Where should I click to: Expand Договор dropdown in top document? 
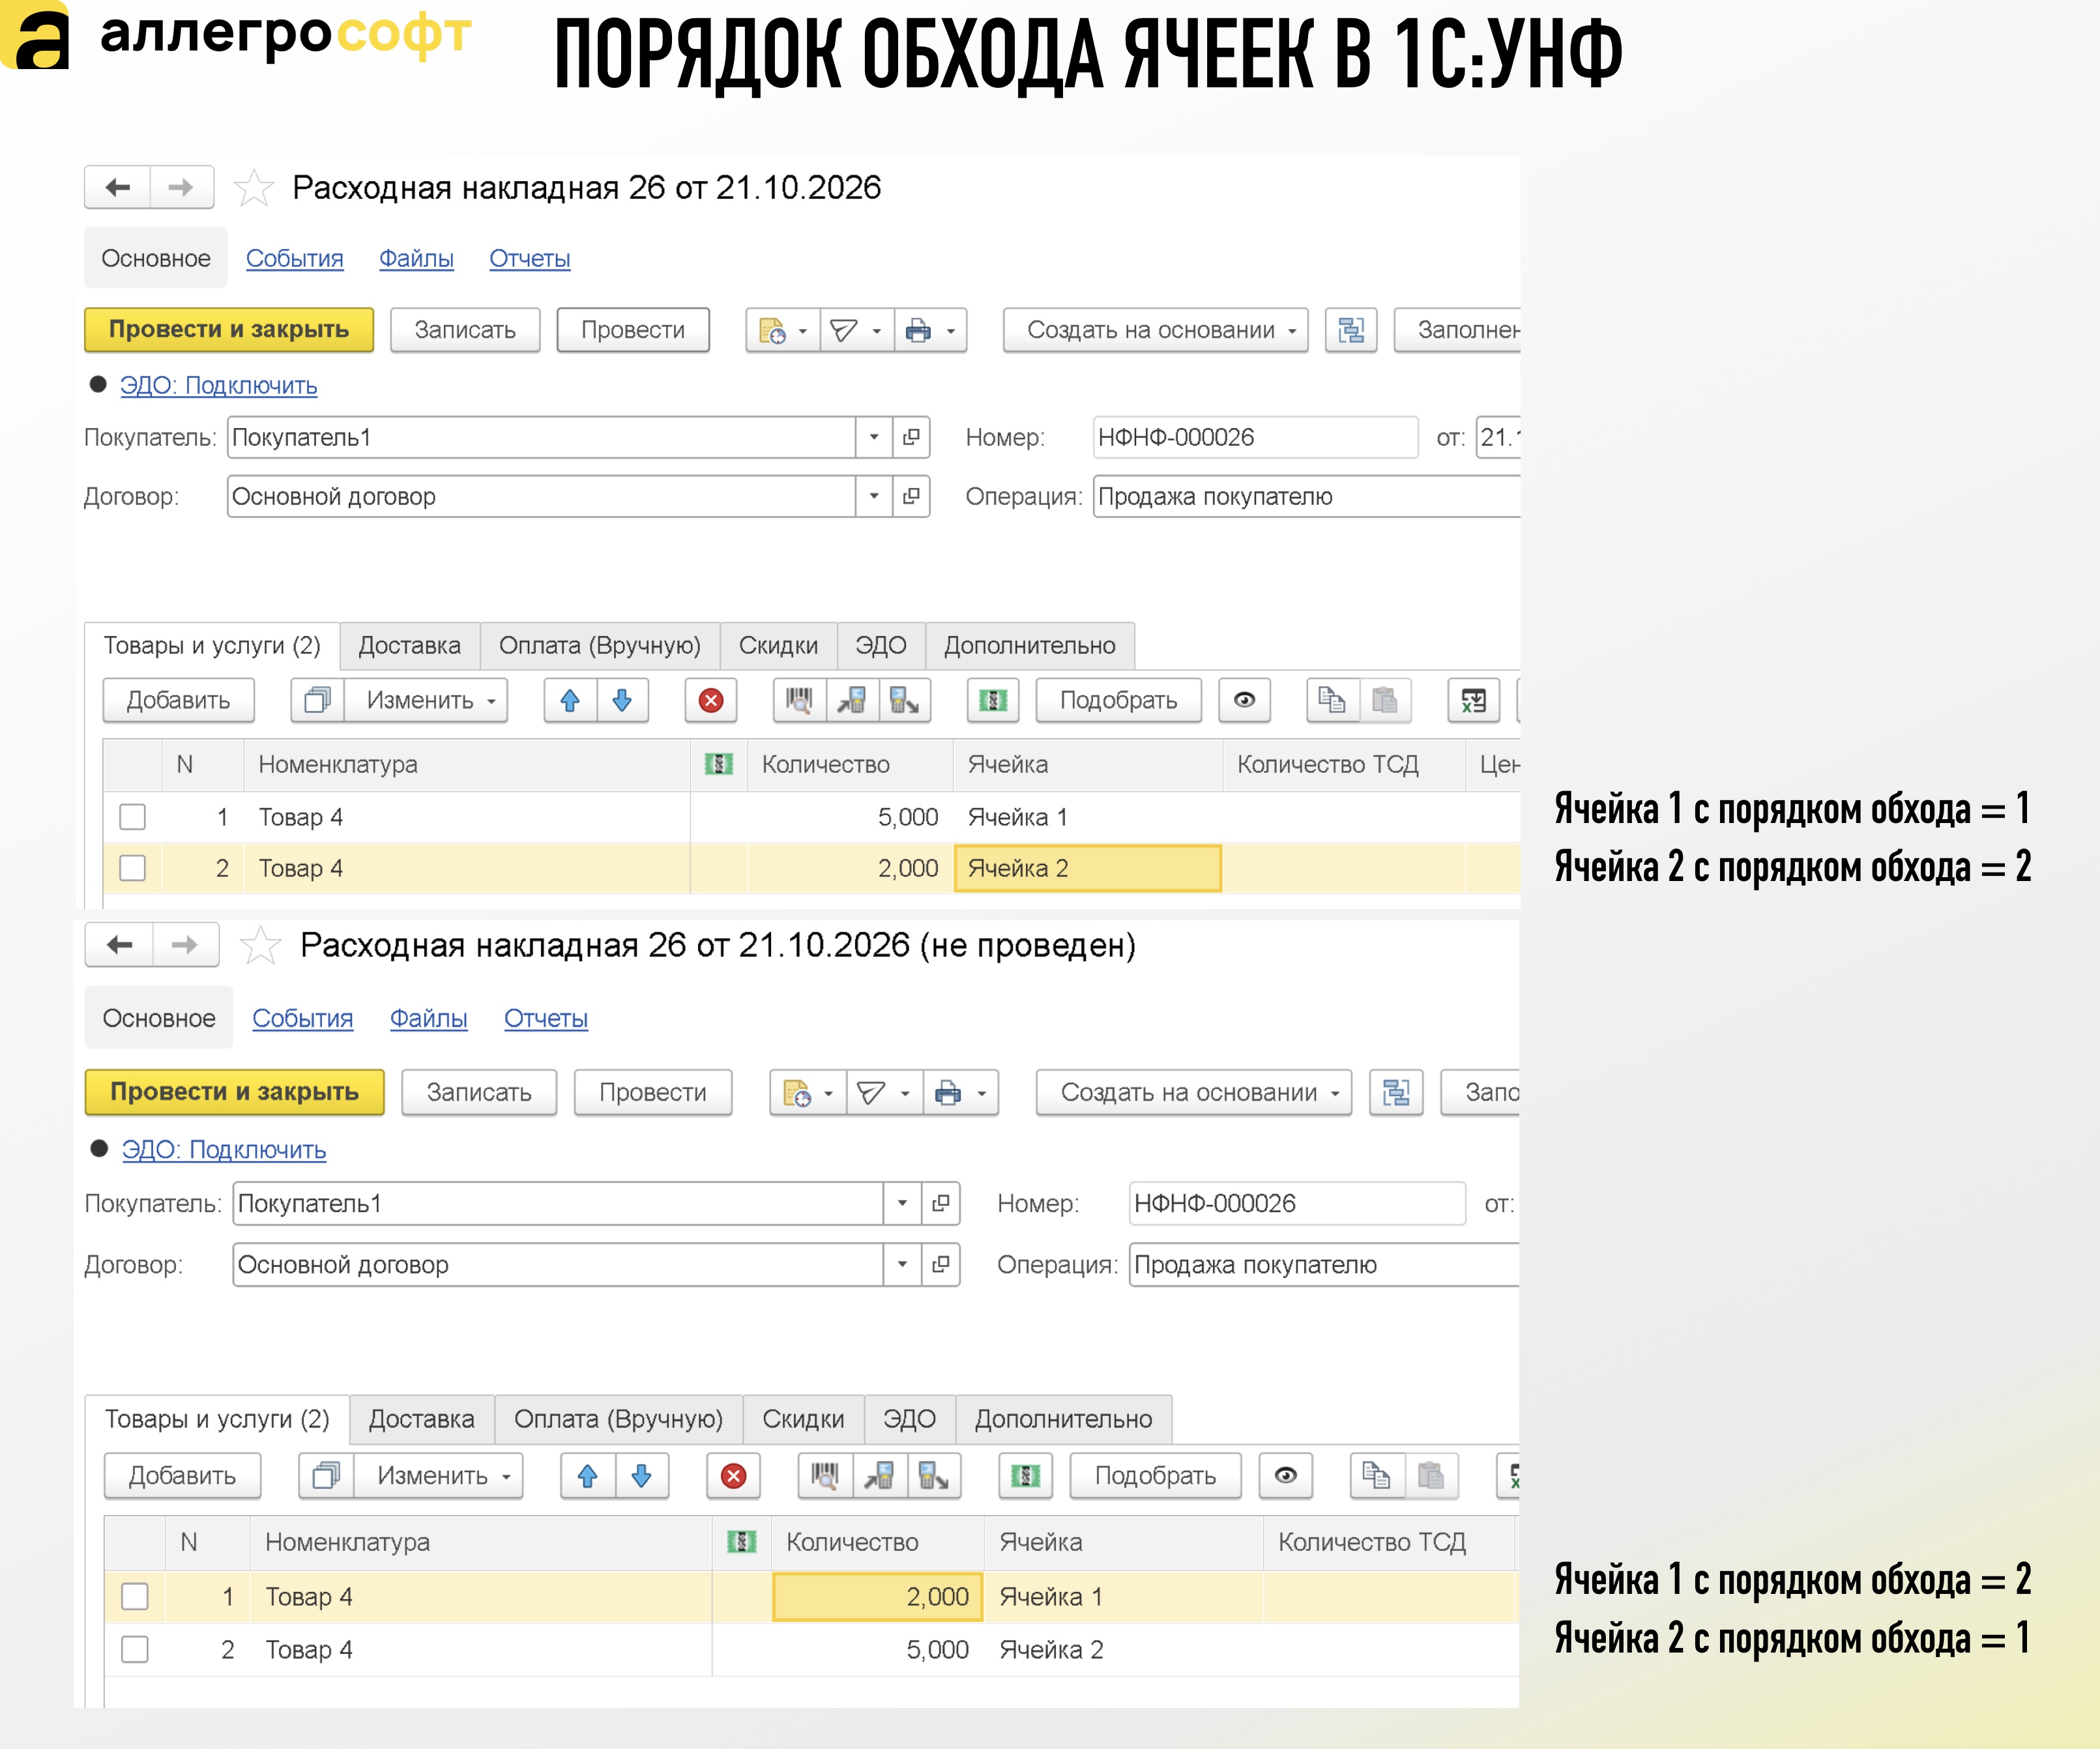pos(874,496)
